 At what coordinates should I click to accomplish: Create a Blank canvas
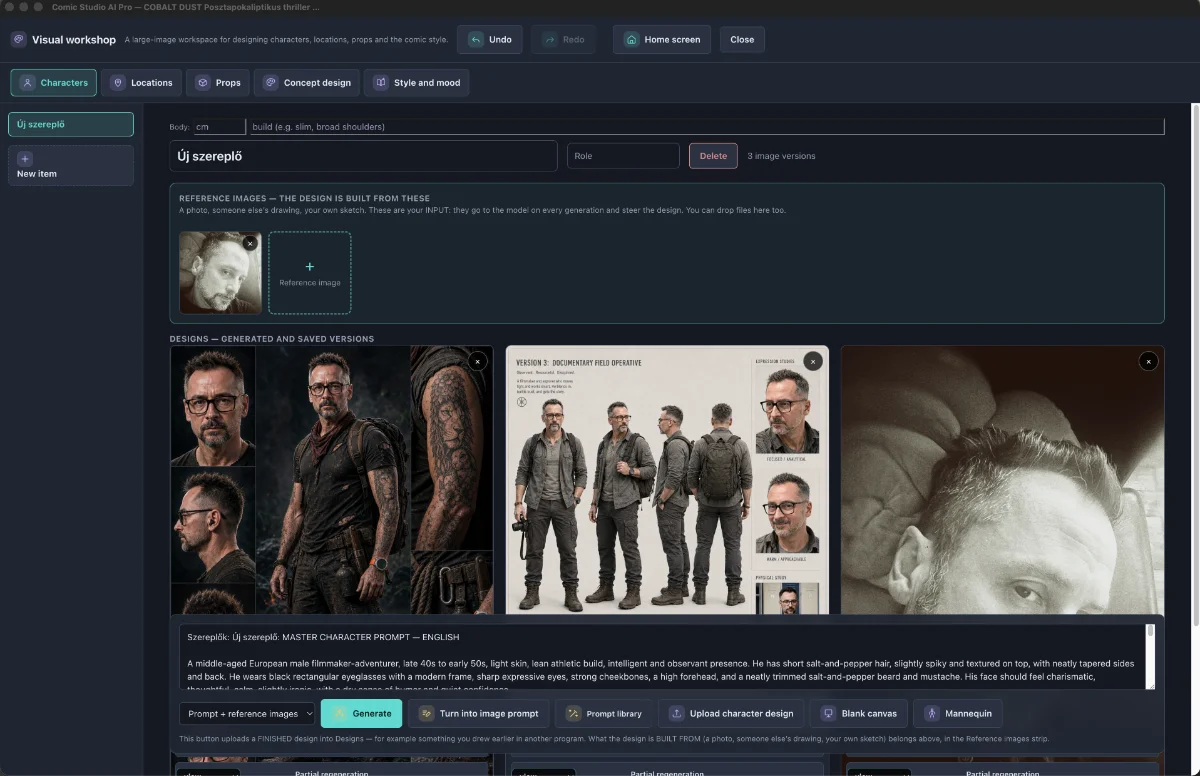tap(859, 714)
